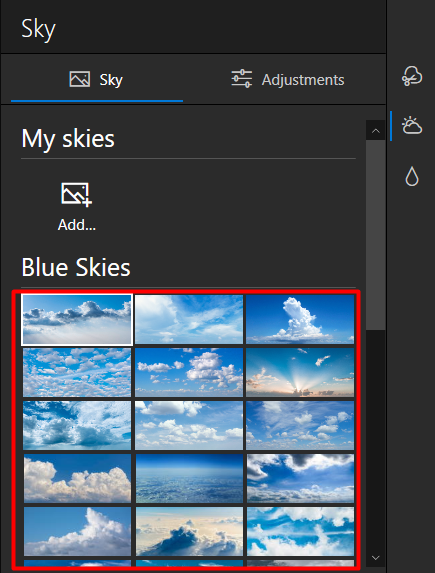Choose the dark storm clouds sky thumbnail

tap(300, 478)
